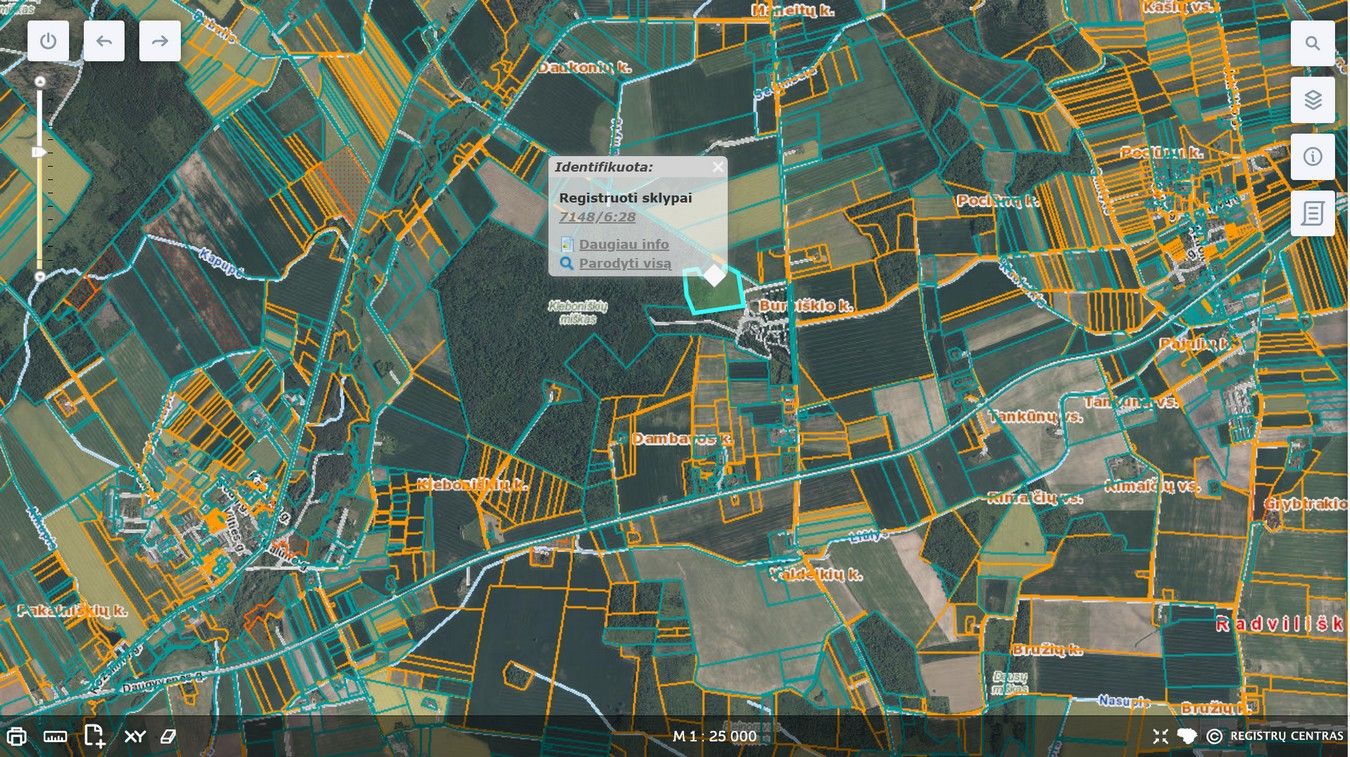Click the print map icon

pos(16,736)
